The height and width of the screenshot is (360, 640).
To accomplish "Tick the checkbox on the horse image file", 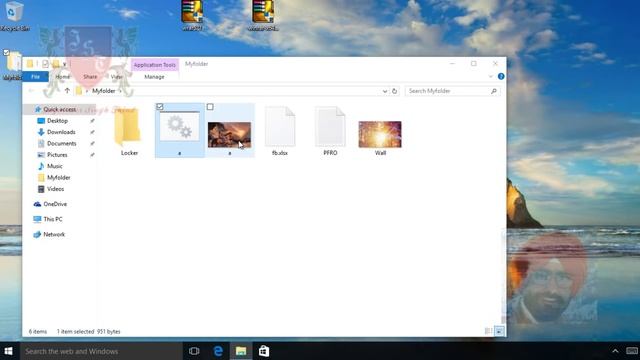I will pos(210,107).
